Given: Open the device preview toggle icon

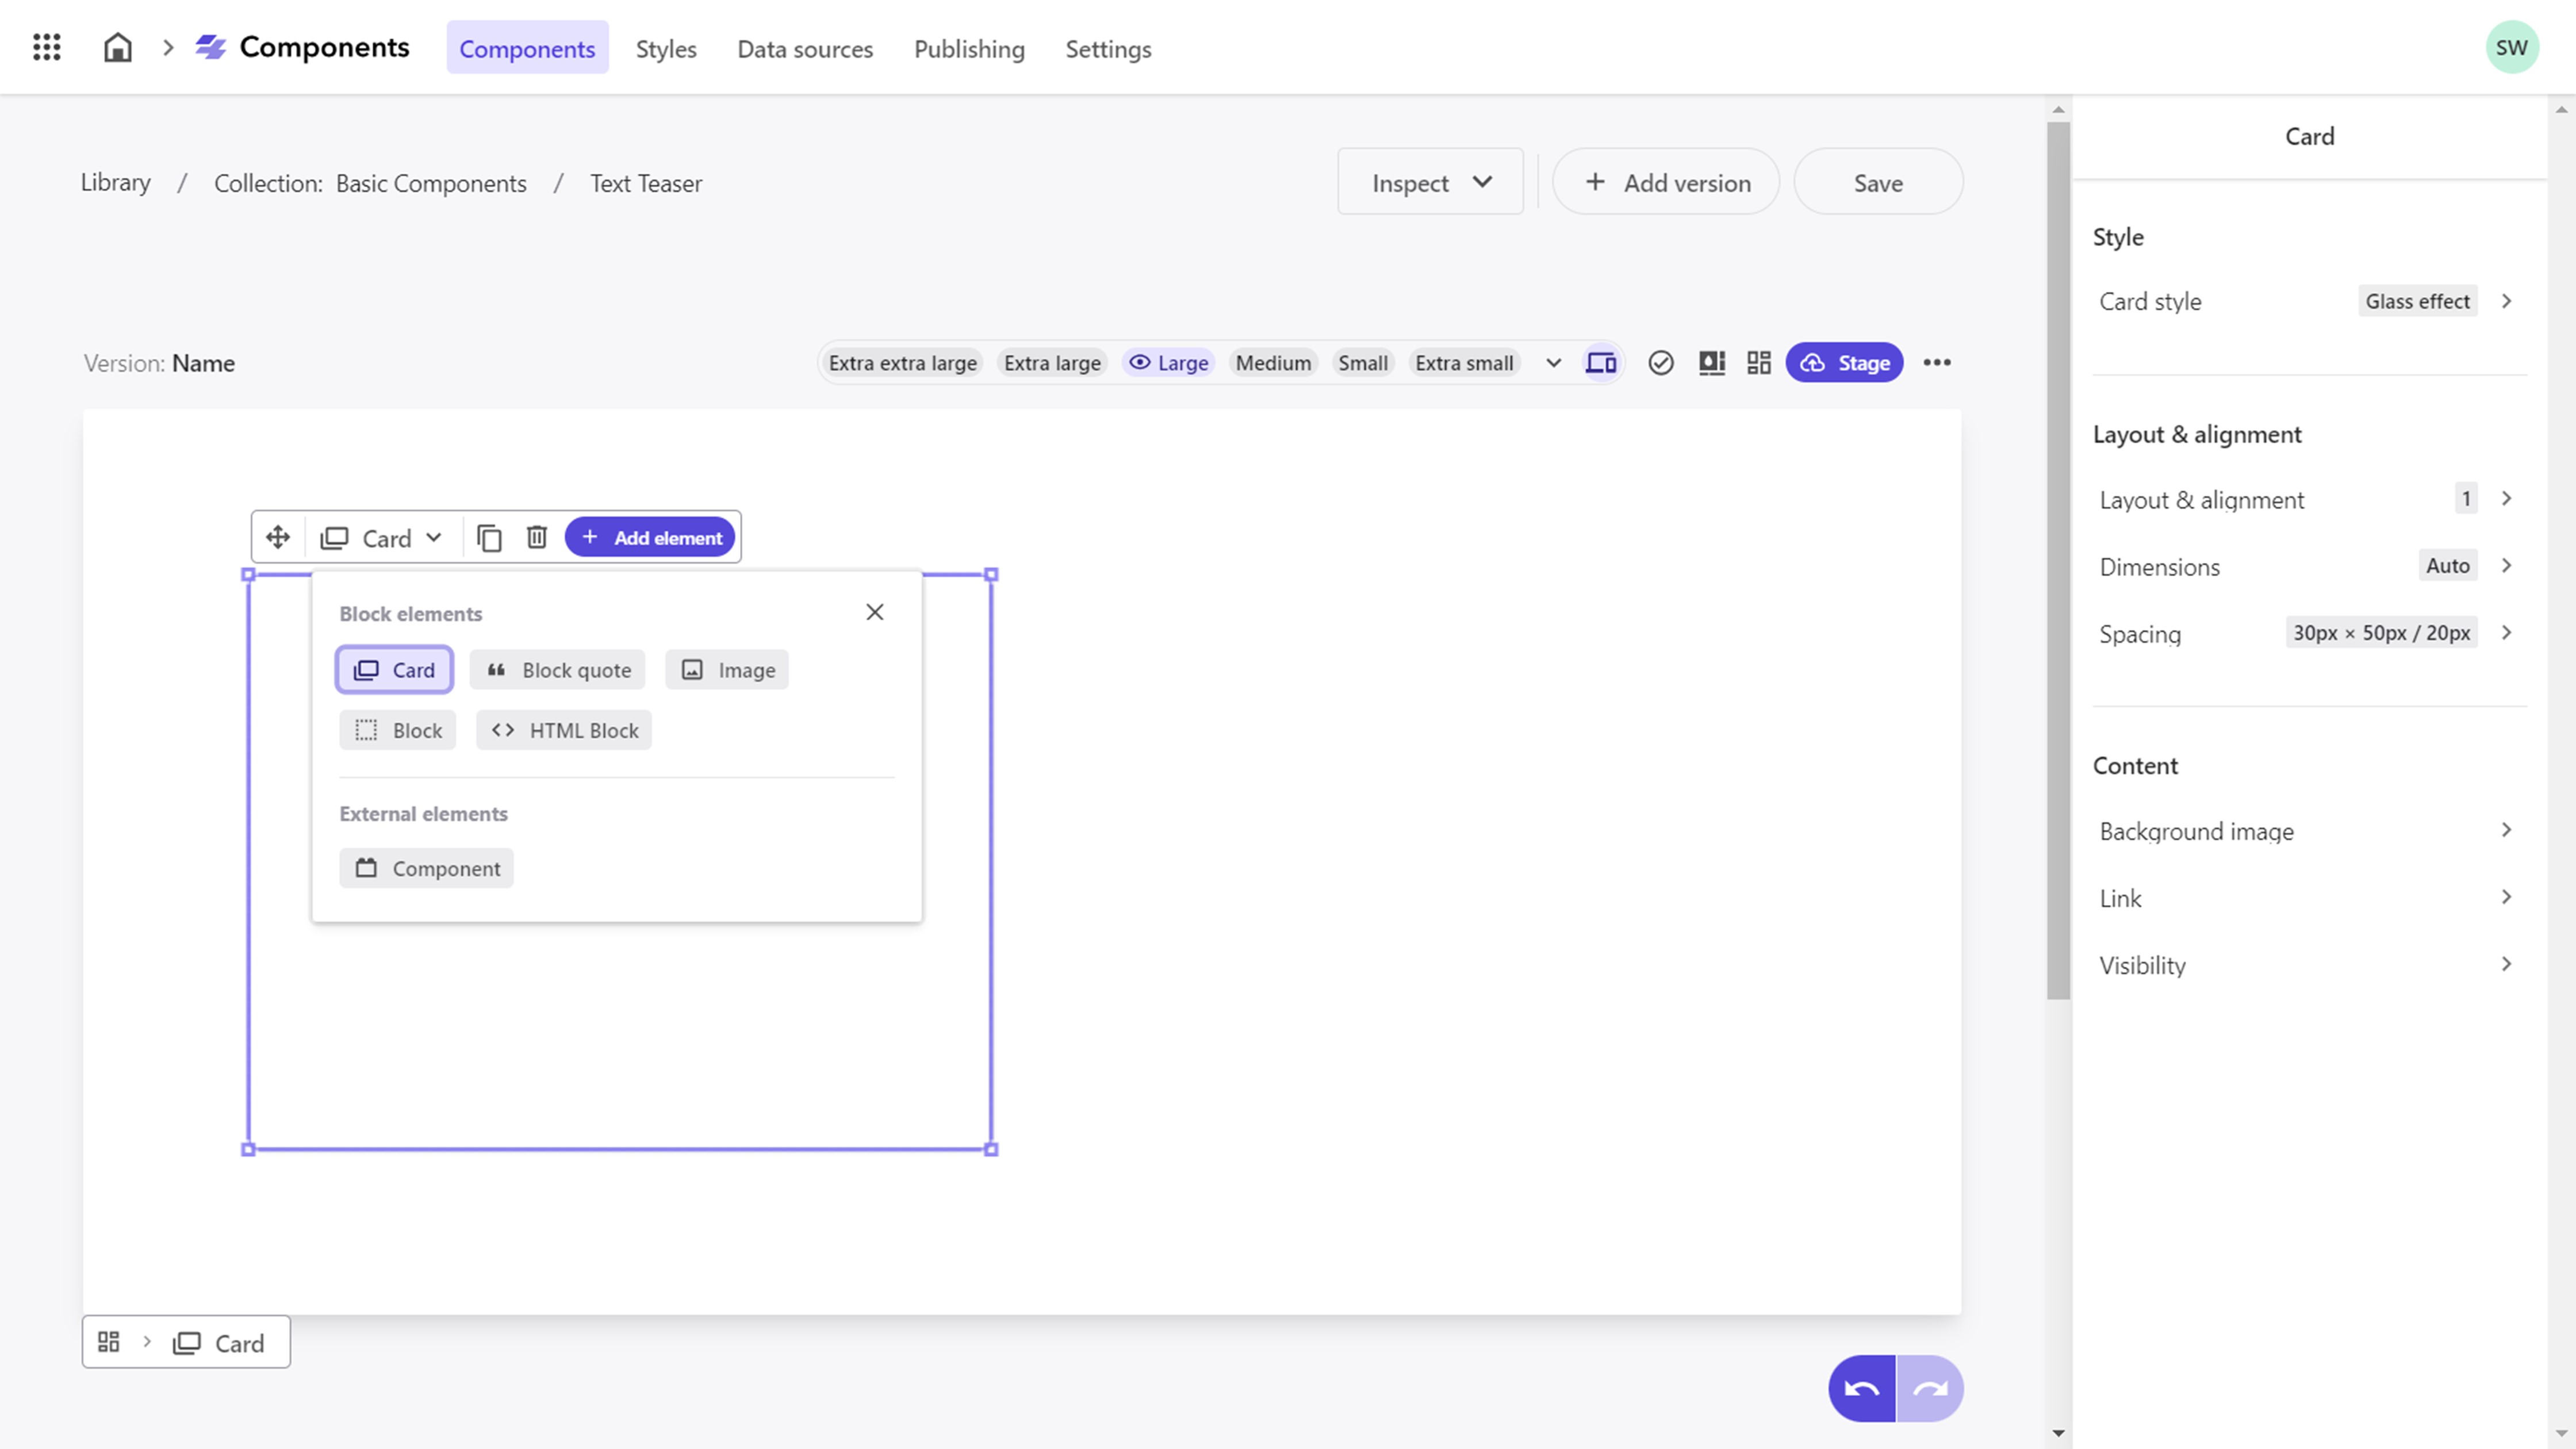Looking at the screenshot, I should tap(1601, 362).
